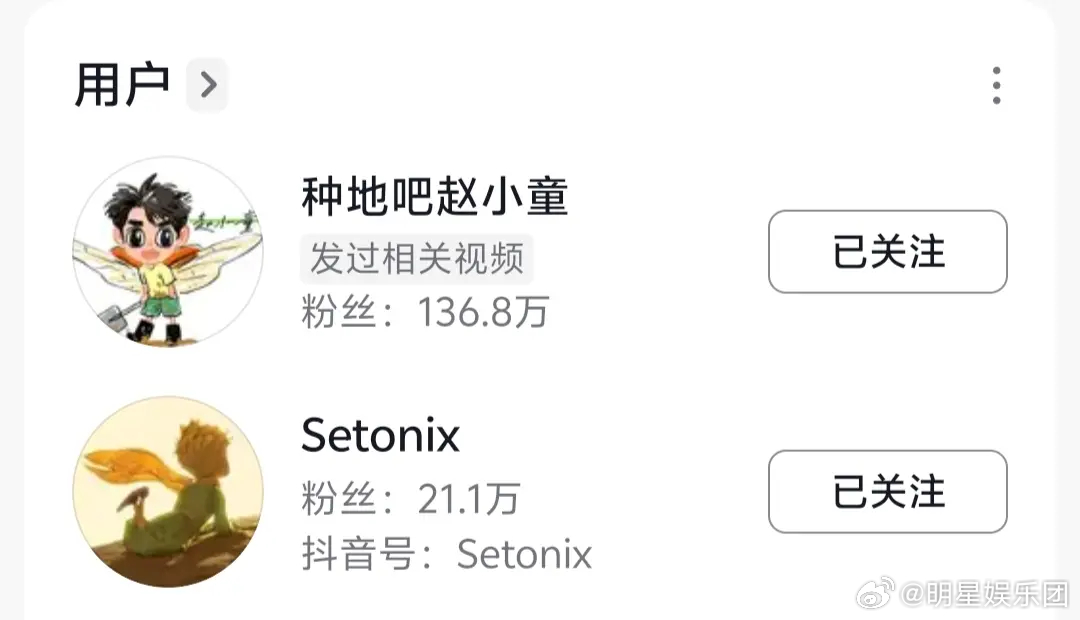Open the three-dot more options menu
Screen dimensions: 1080x620
pyautogui.click(x=996, y=85)
